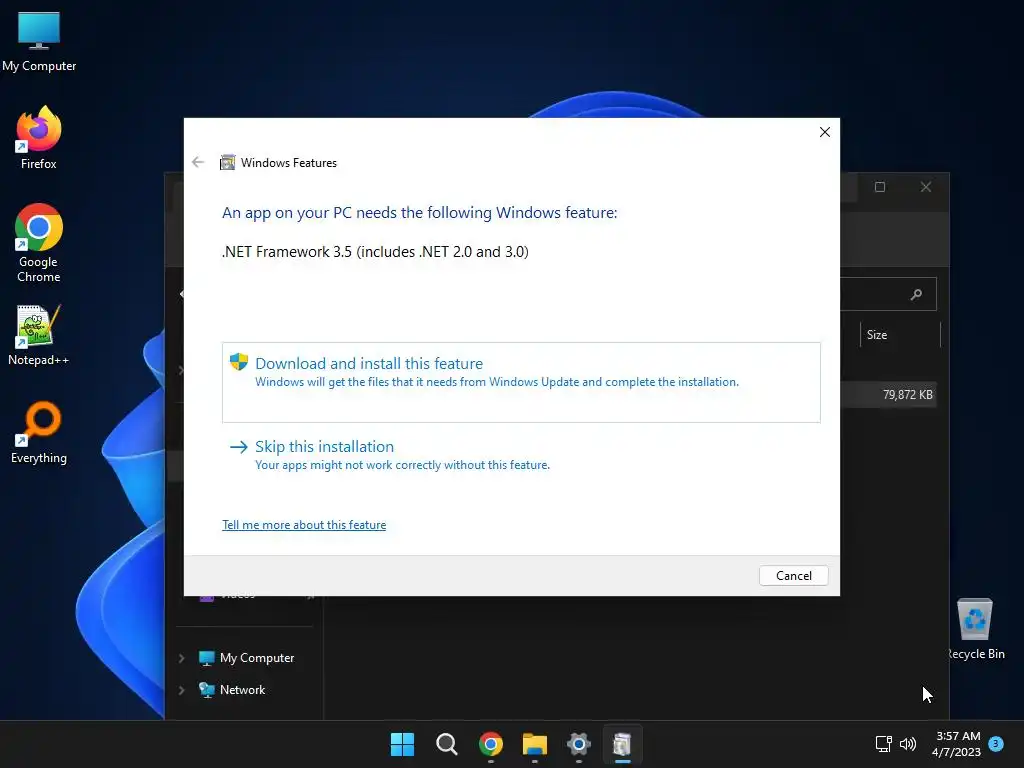
Task: Open Recycle Bin on desktop
Action: [975, 629]
